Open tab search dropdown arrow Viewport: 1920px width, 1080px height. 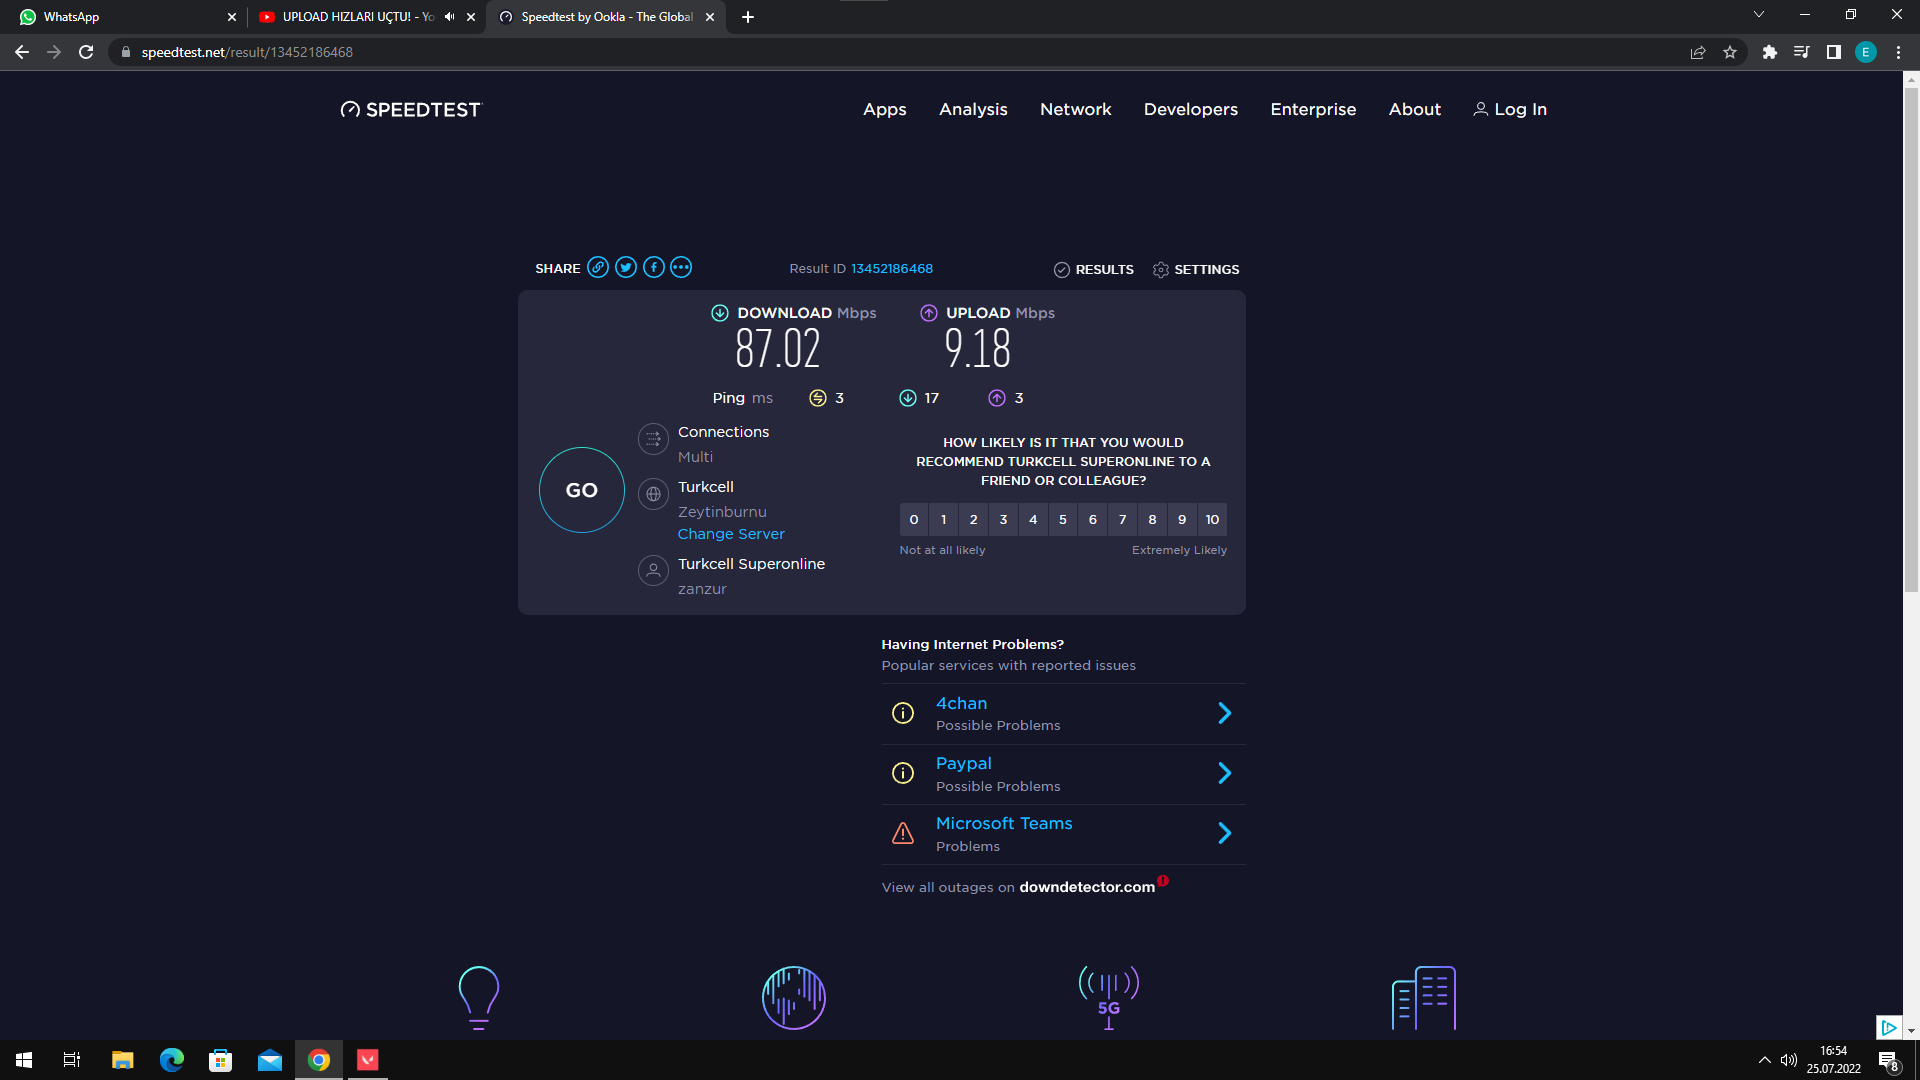1759,15
